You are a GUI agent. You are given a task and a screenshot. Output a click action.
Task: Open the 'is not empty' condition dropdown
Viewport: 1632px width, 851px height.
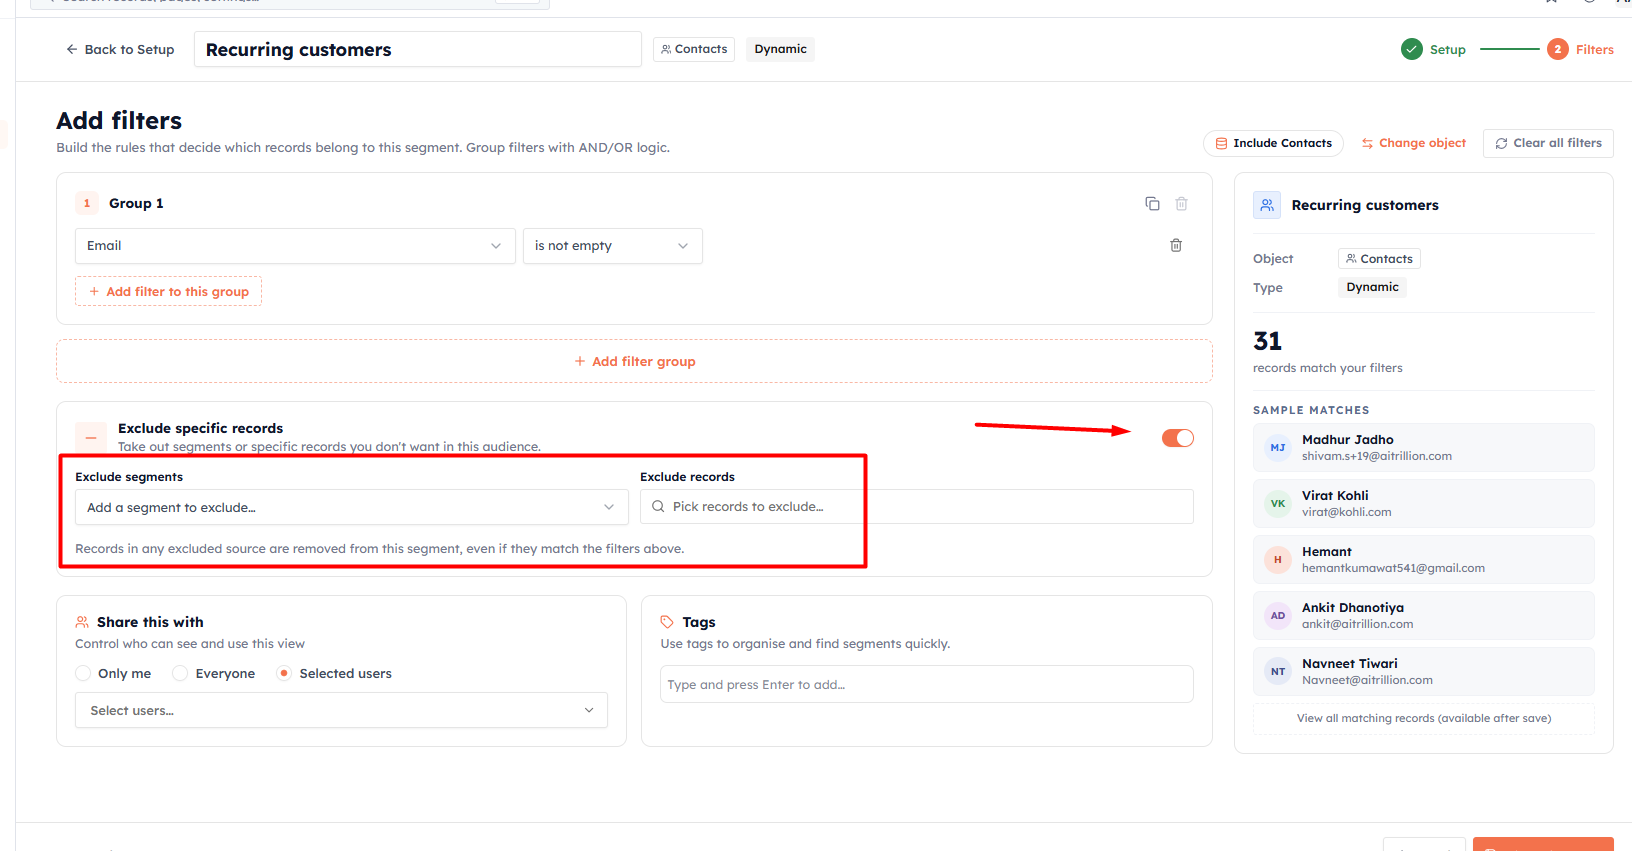point(613,246)
